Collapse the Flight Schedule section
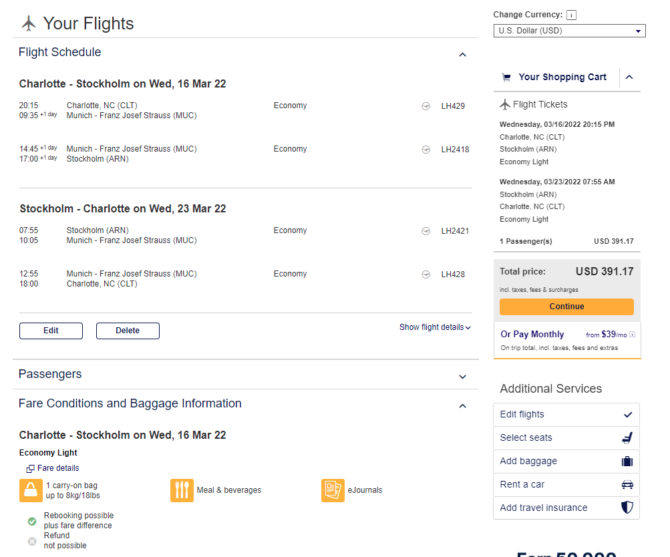This screenshot has width=670, height=557. [462, 55]
